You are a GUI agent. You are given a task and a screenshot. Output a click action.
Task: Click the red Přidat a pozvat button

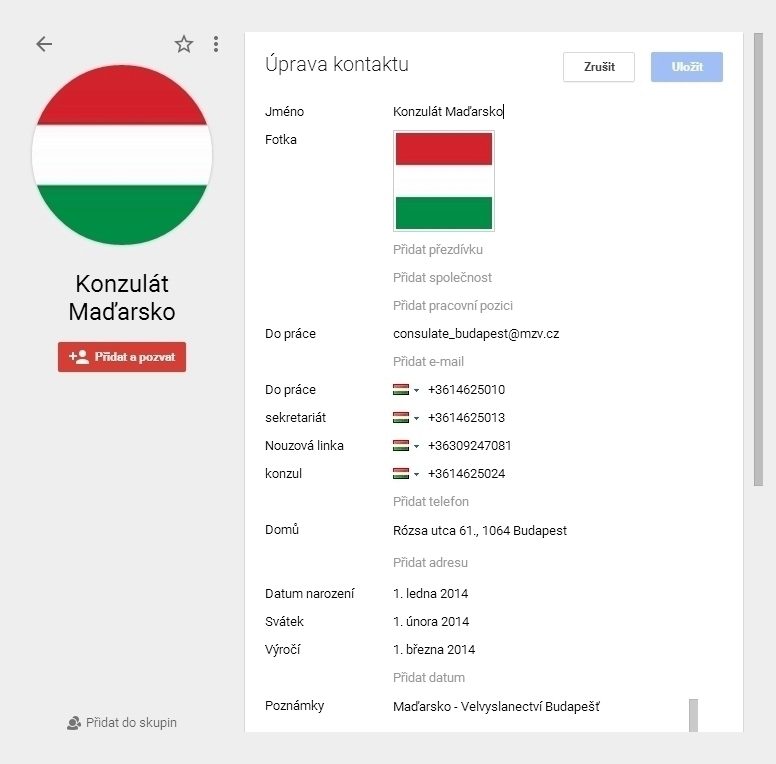122,357
